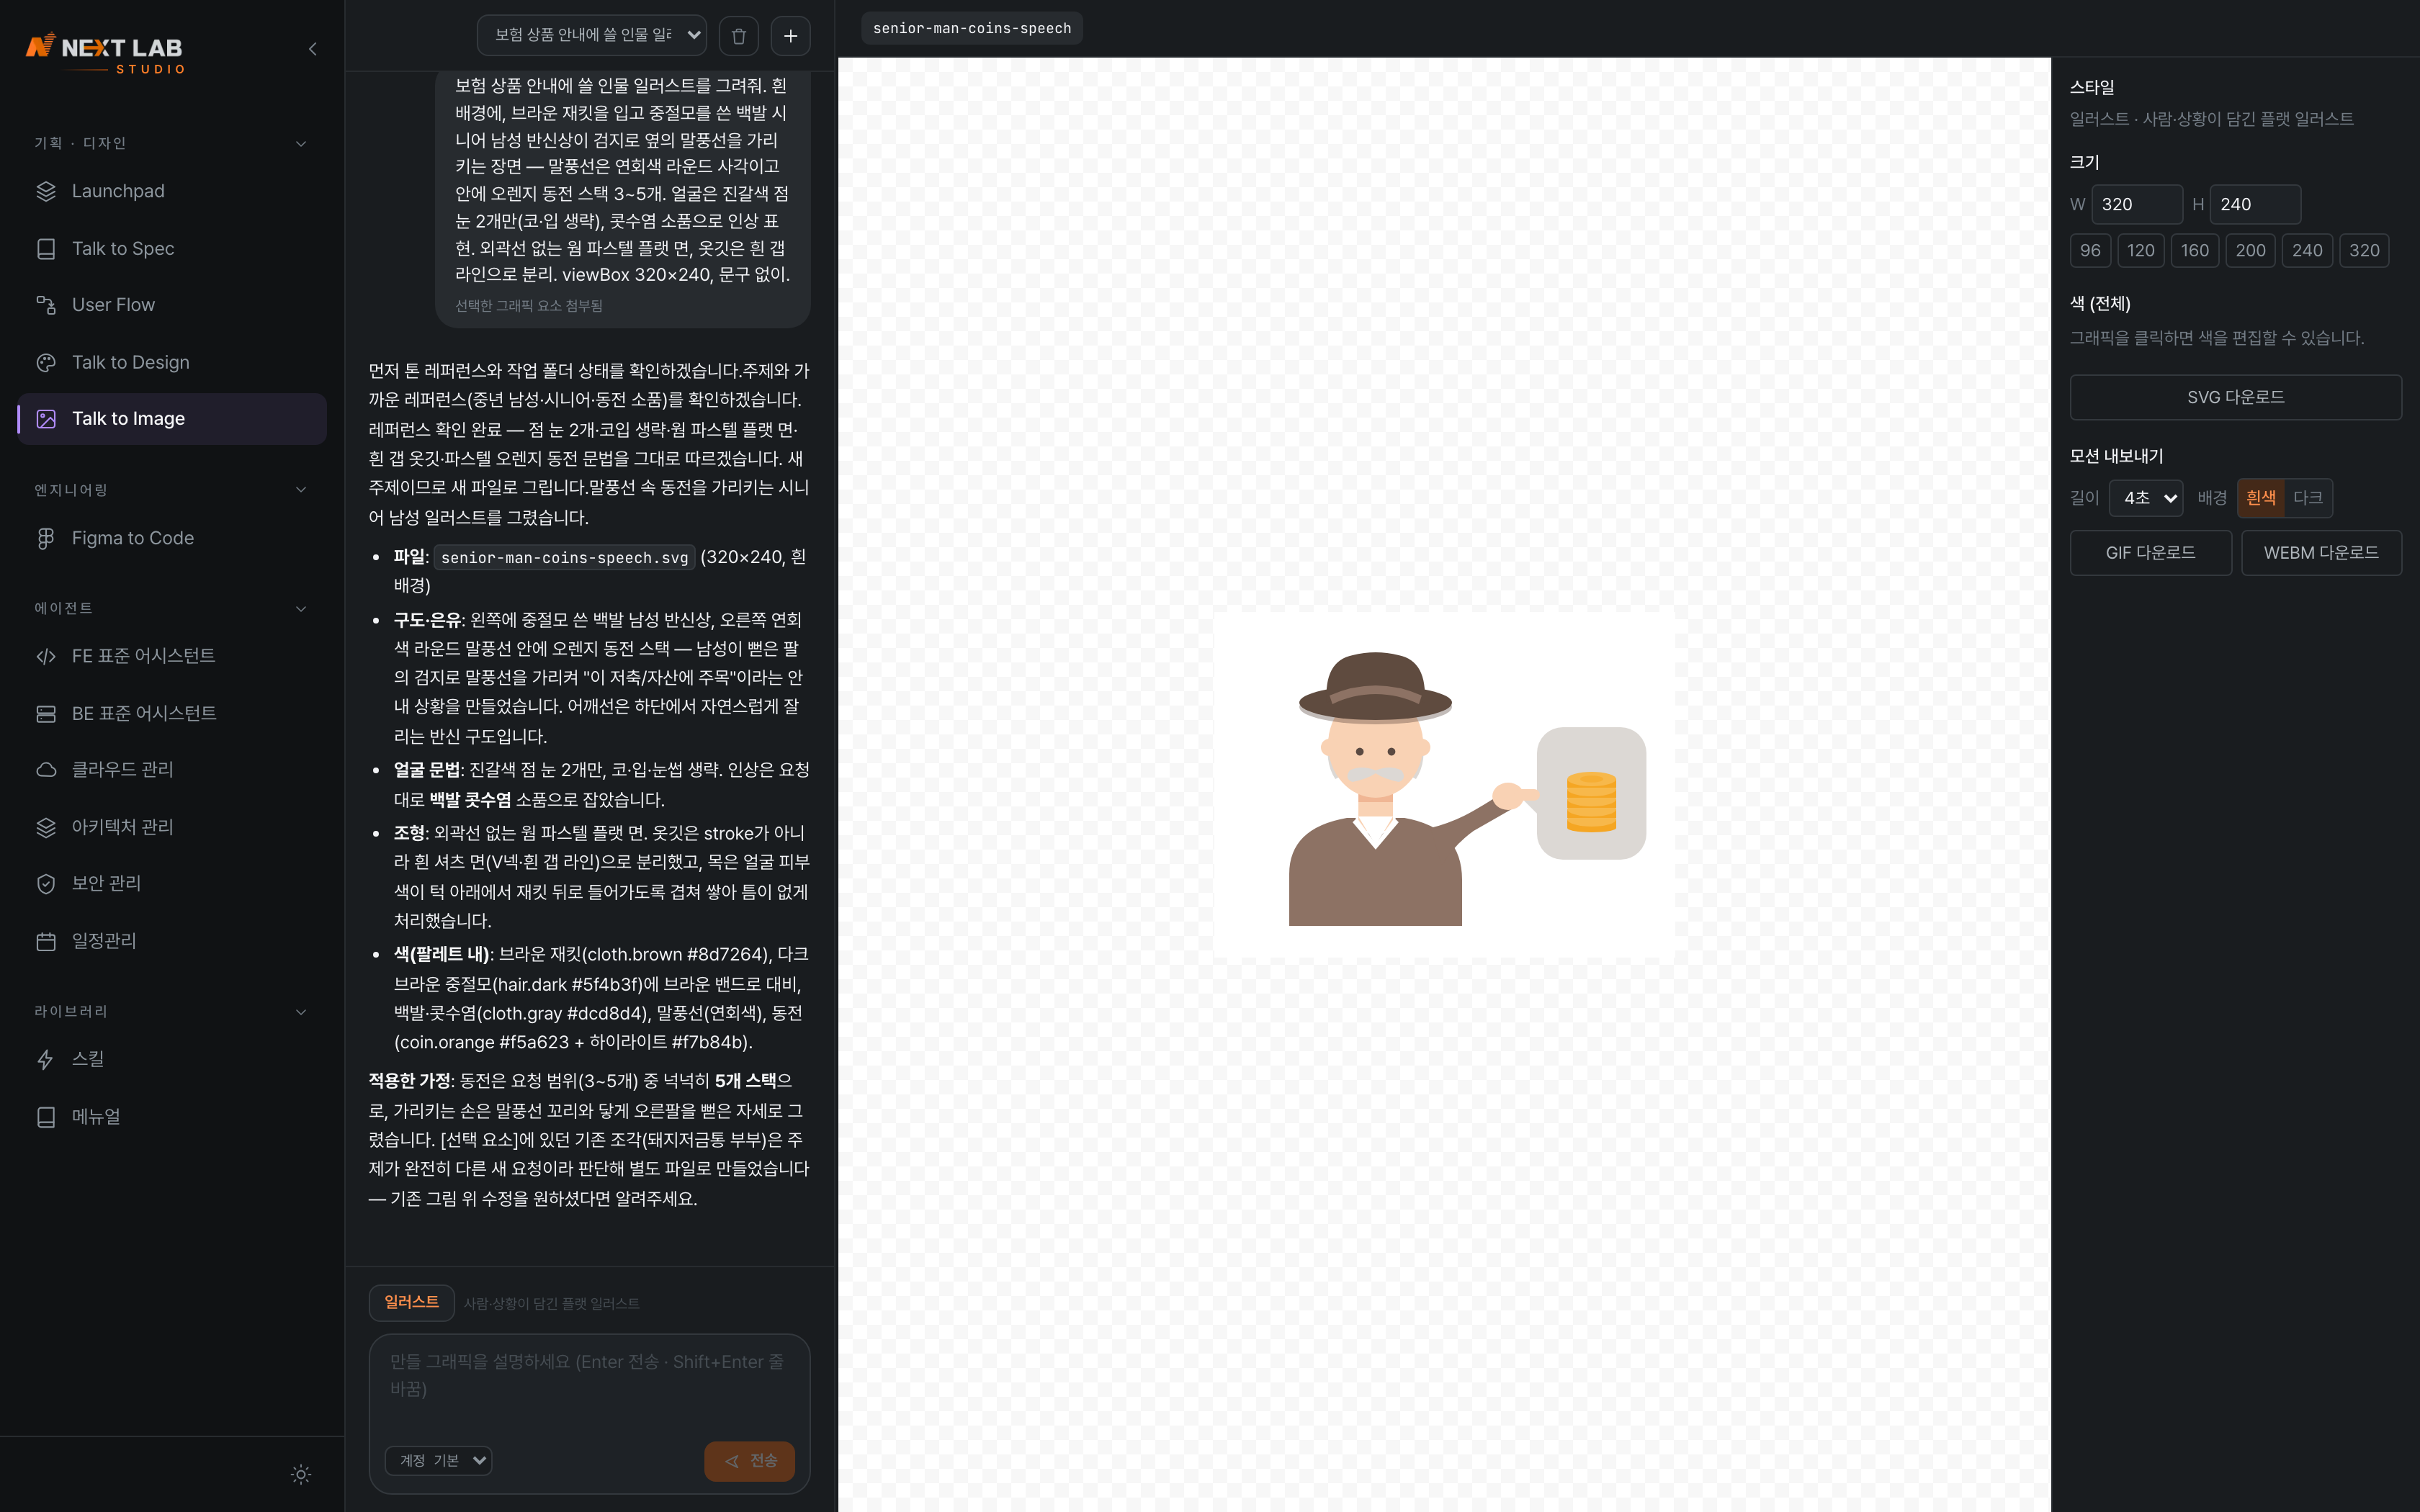Click the SVG 다운로드 button

click(x=2235, y=397)
